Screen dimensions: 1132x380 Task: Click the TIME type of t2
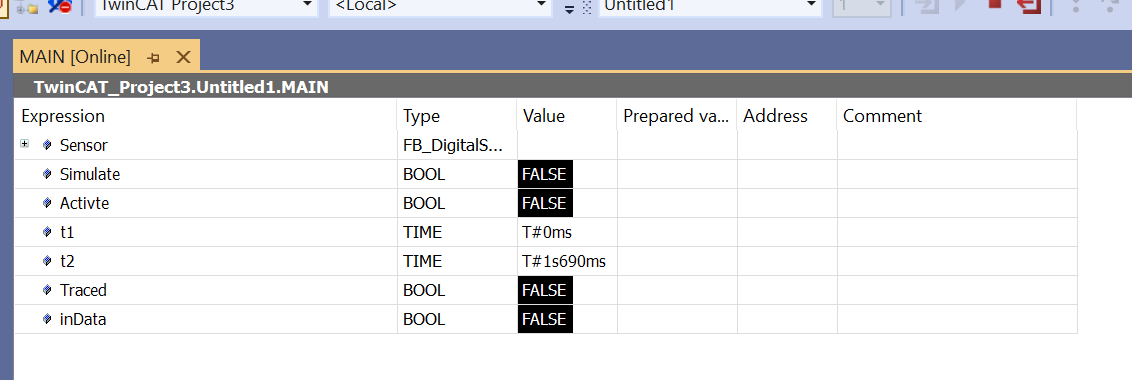point(422,261)
